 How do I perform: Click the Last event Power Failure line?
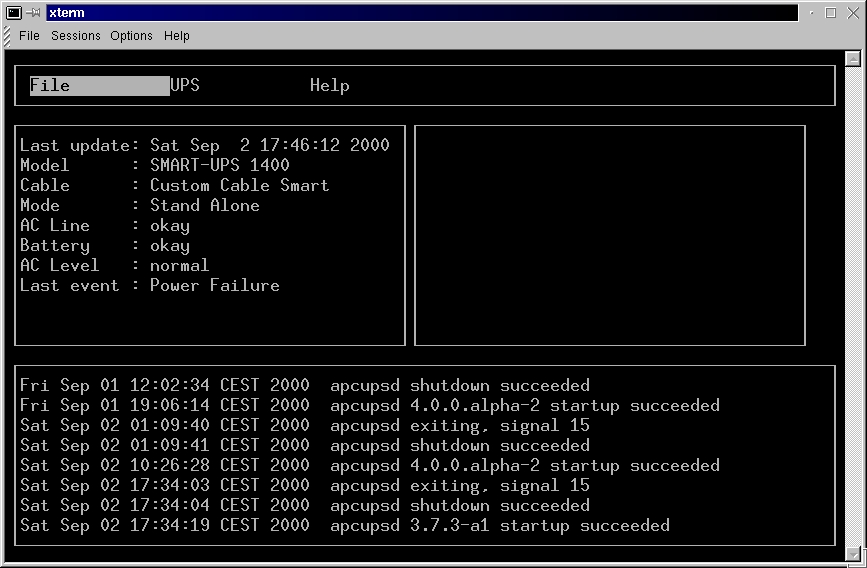(150, 286)
